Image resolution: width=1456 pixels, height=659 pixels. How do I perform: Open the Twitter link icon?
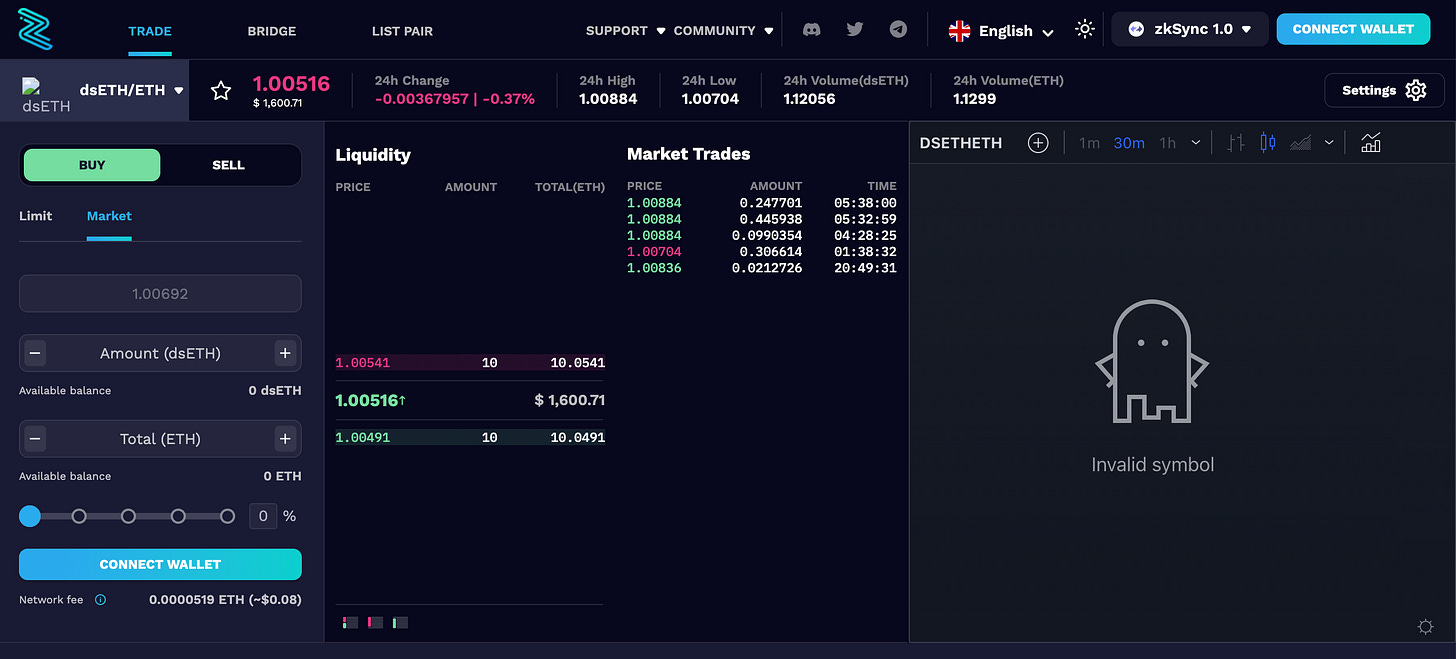click(x=855, y=29)
